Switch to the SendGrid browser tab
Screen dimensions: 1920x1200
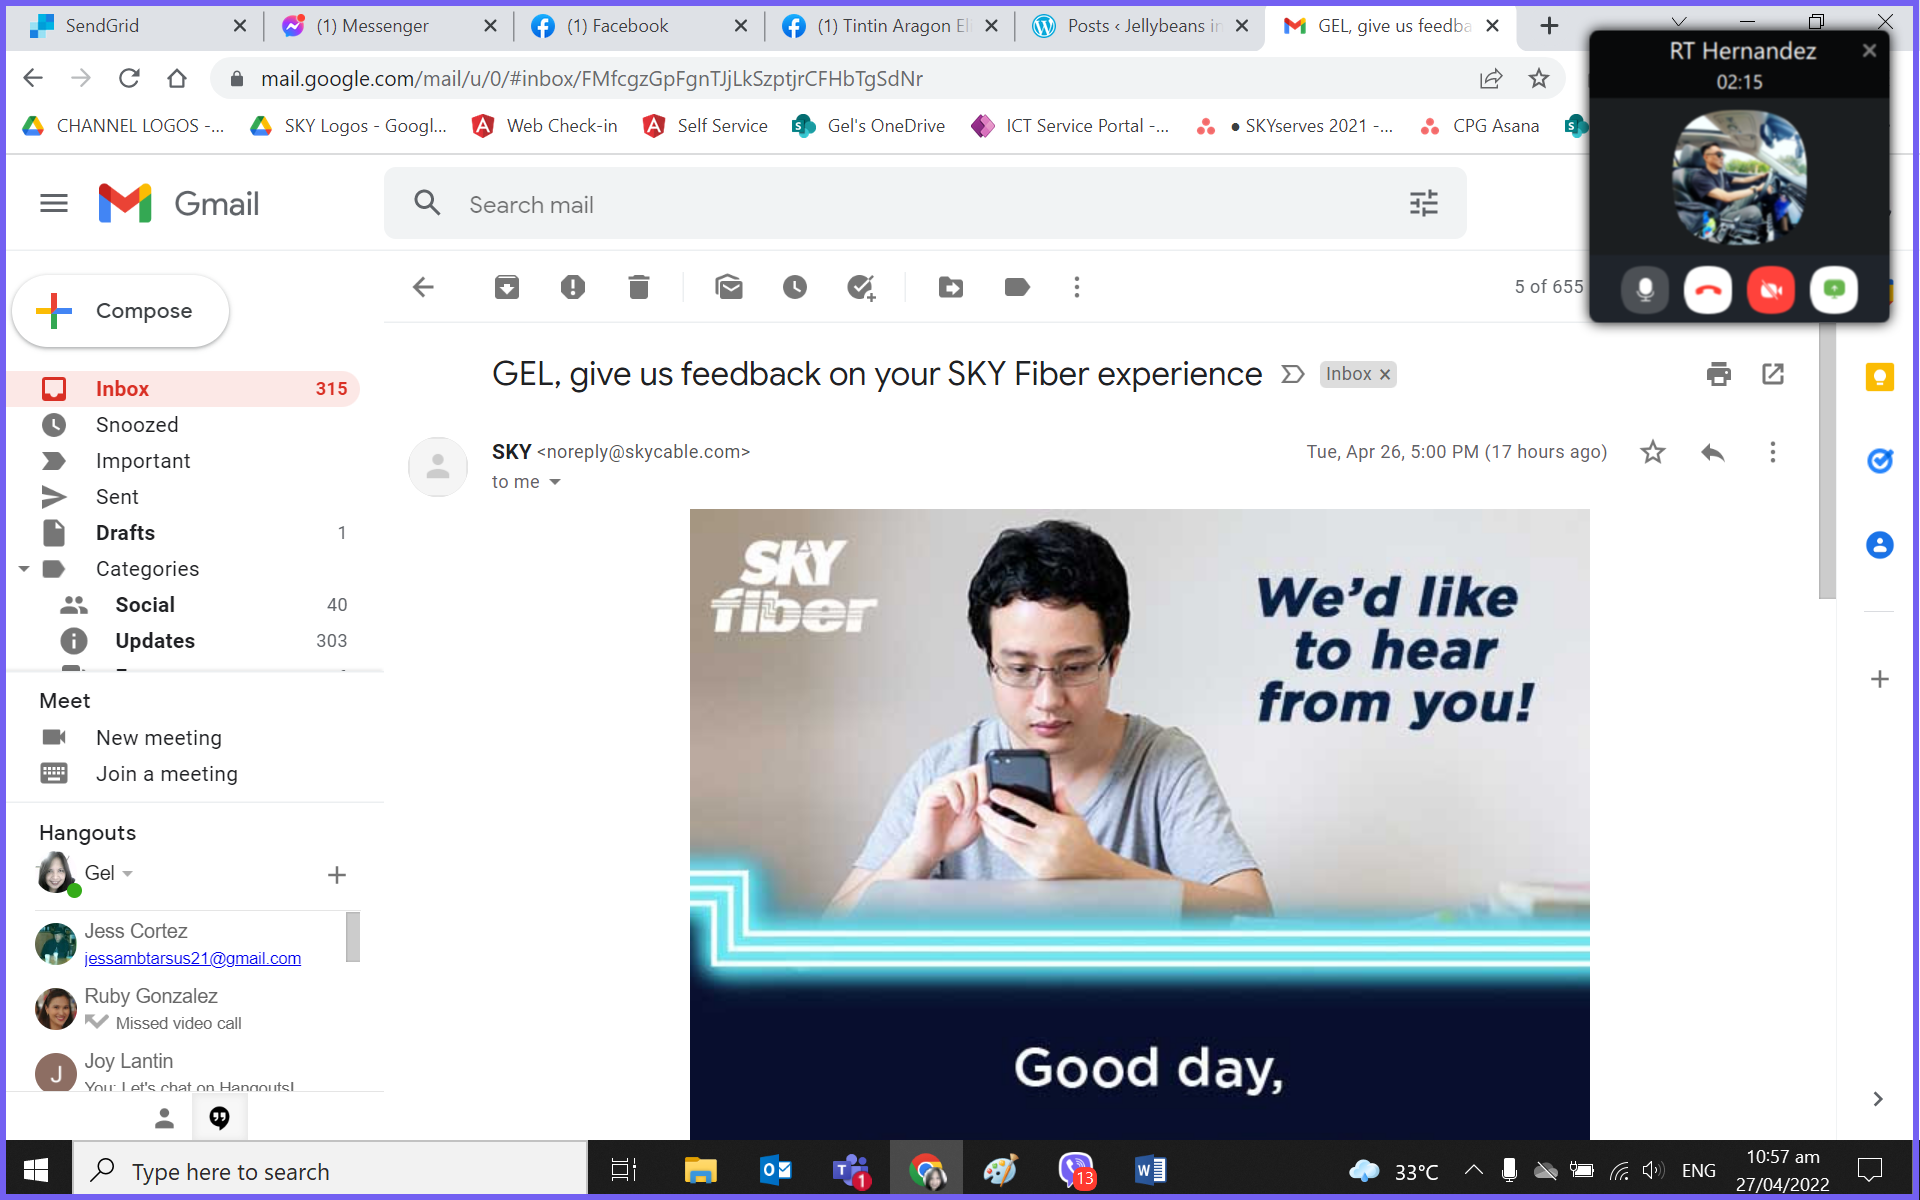(x=102, y=26)
